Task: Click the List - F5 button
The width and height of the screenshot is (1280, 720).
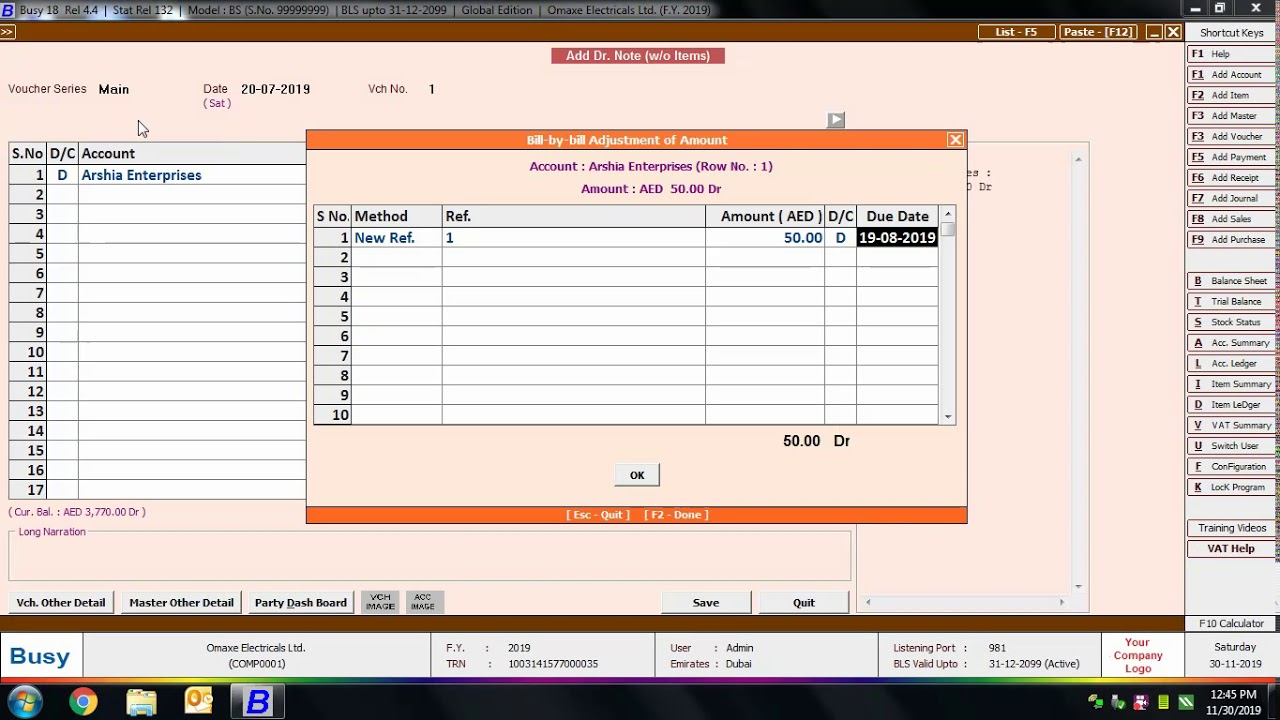Action: [x=1016, y=32]
